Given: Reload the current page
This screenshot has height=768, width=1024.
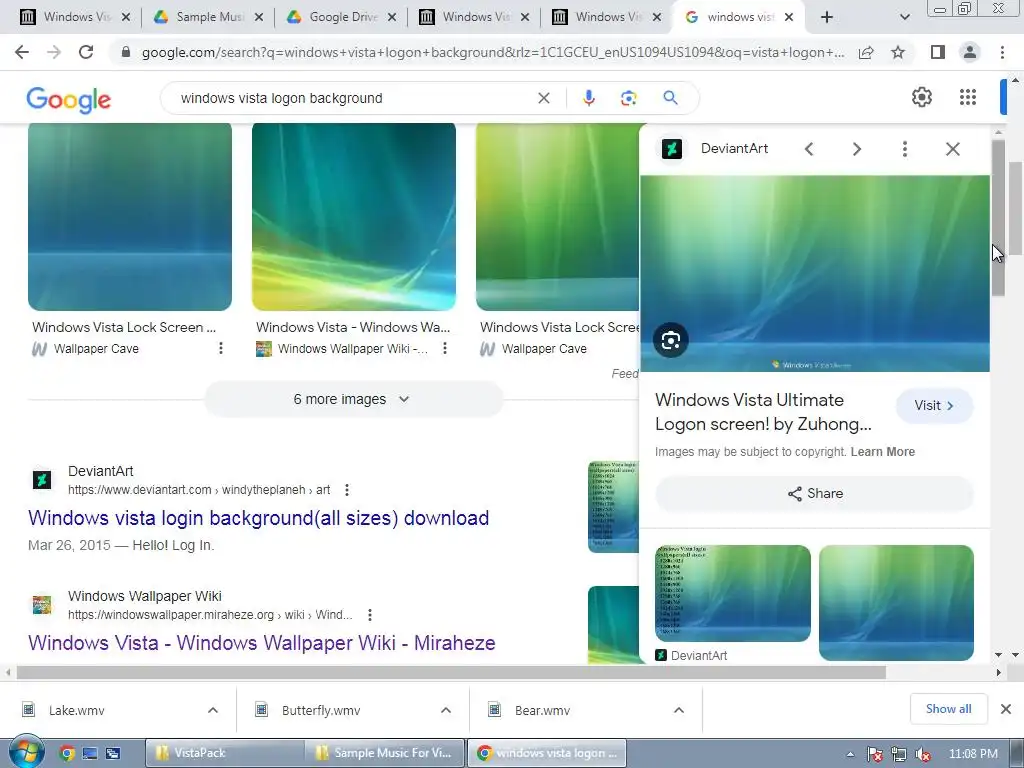Looking at the screenshot, I should pyautogui.click(x=86, y=52).
